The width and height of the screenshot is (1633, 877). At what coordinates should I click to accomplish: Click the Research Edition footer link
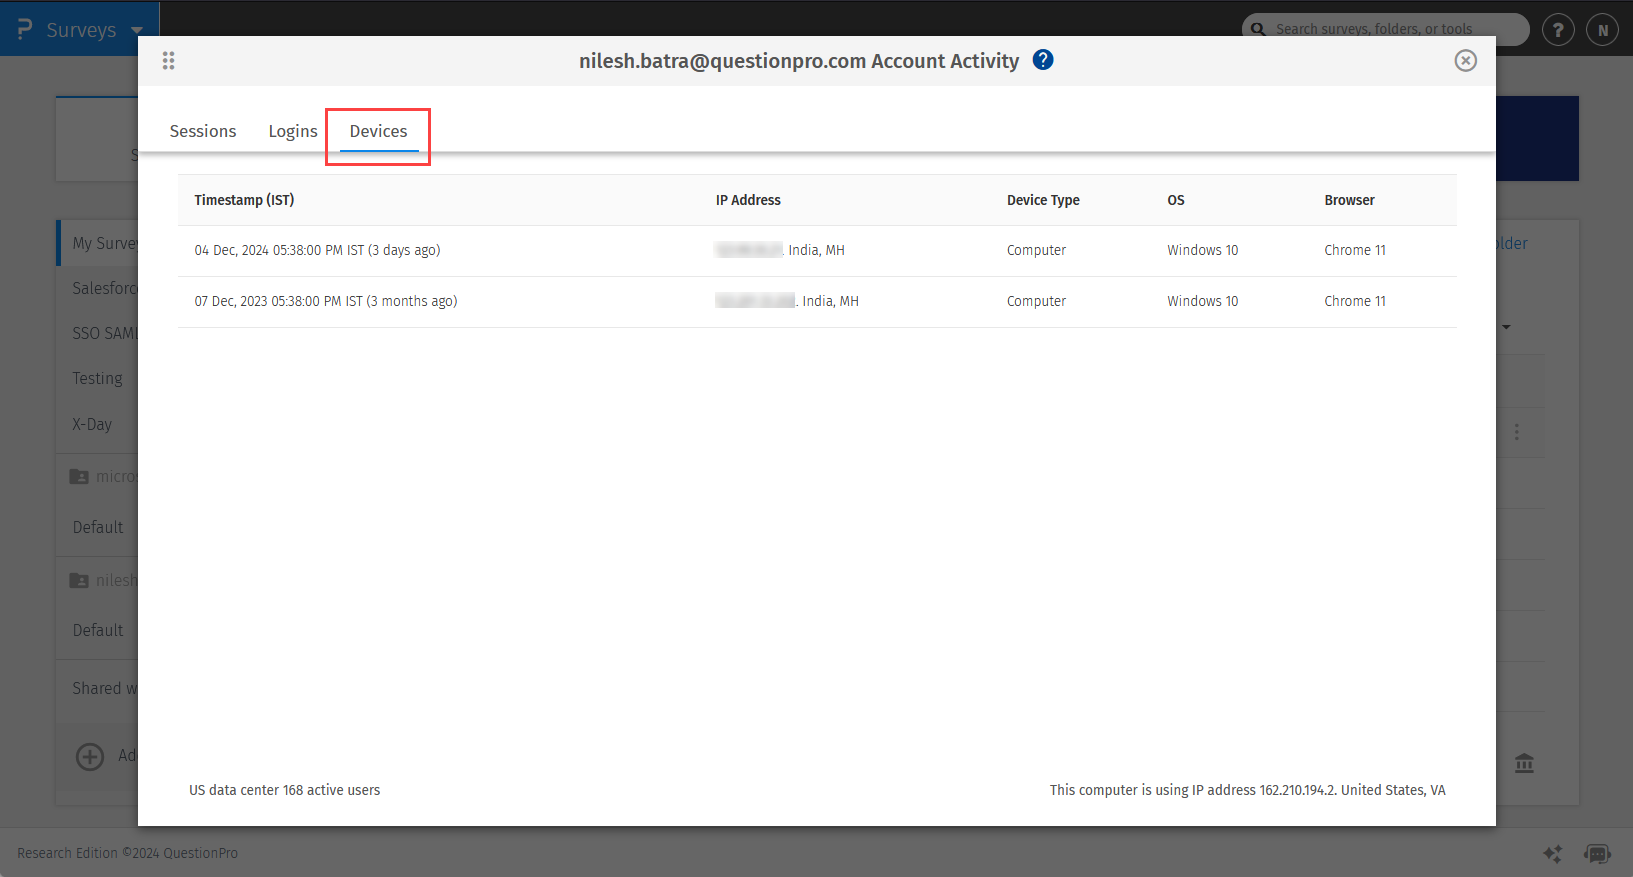click(67, 853)
